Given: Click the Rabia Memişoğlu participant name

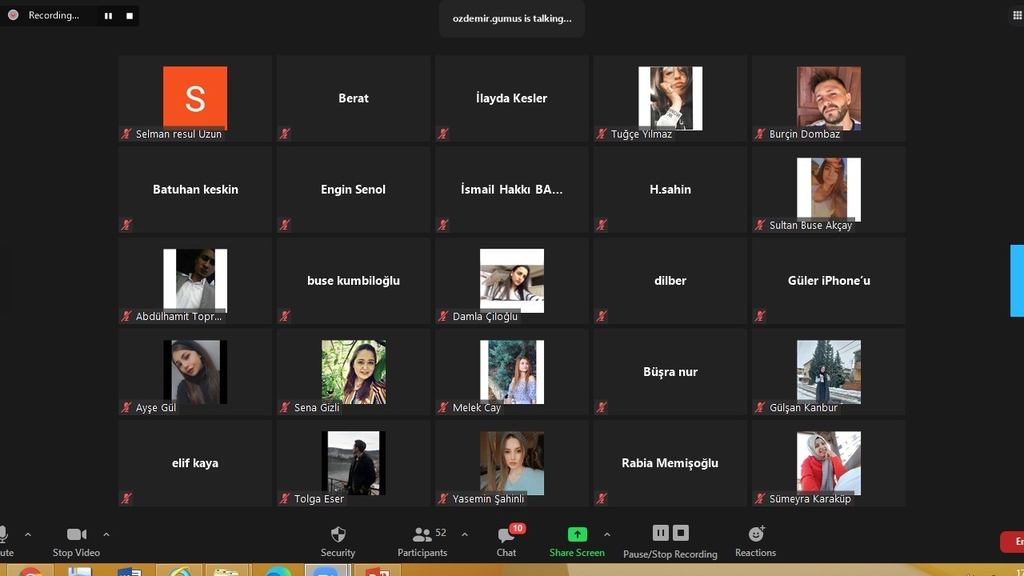Looking at the screenshot, I should [670, 463].
